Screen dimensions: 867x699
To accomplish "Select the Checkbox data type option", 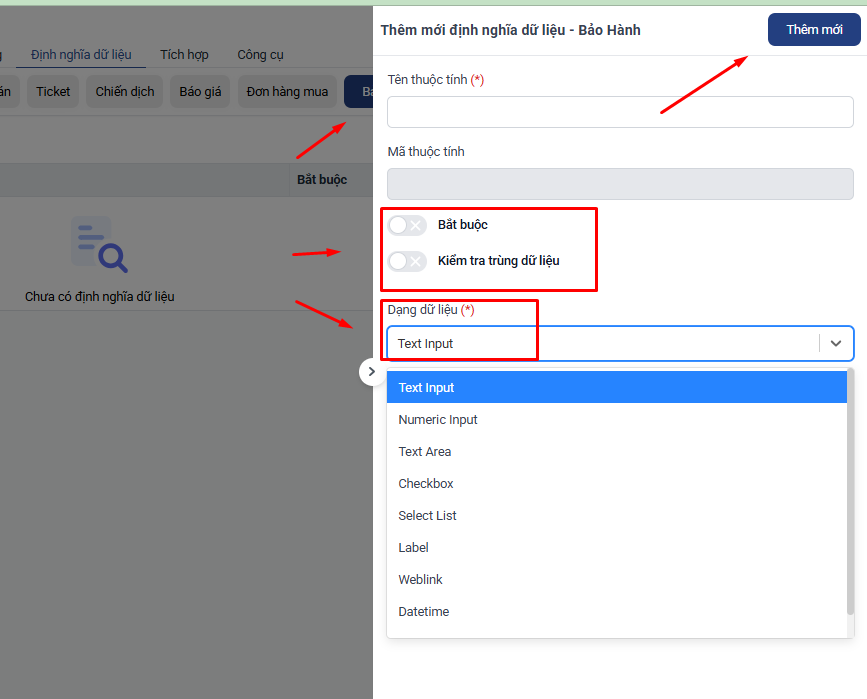I will [426, 484].
